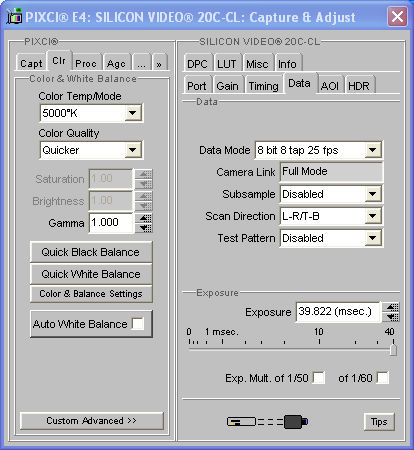Switch to the HDR tab
The image size is (414, 450).
point(359,86)
